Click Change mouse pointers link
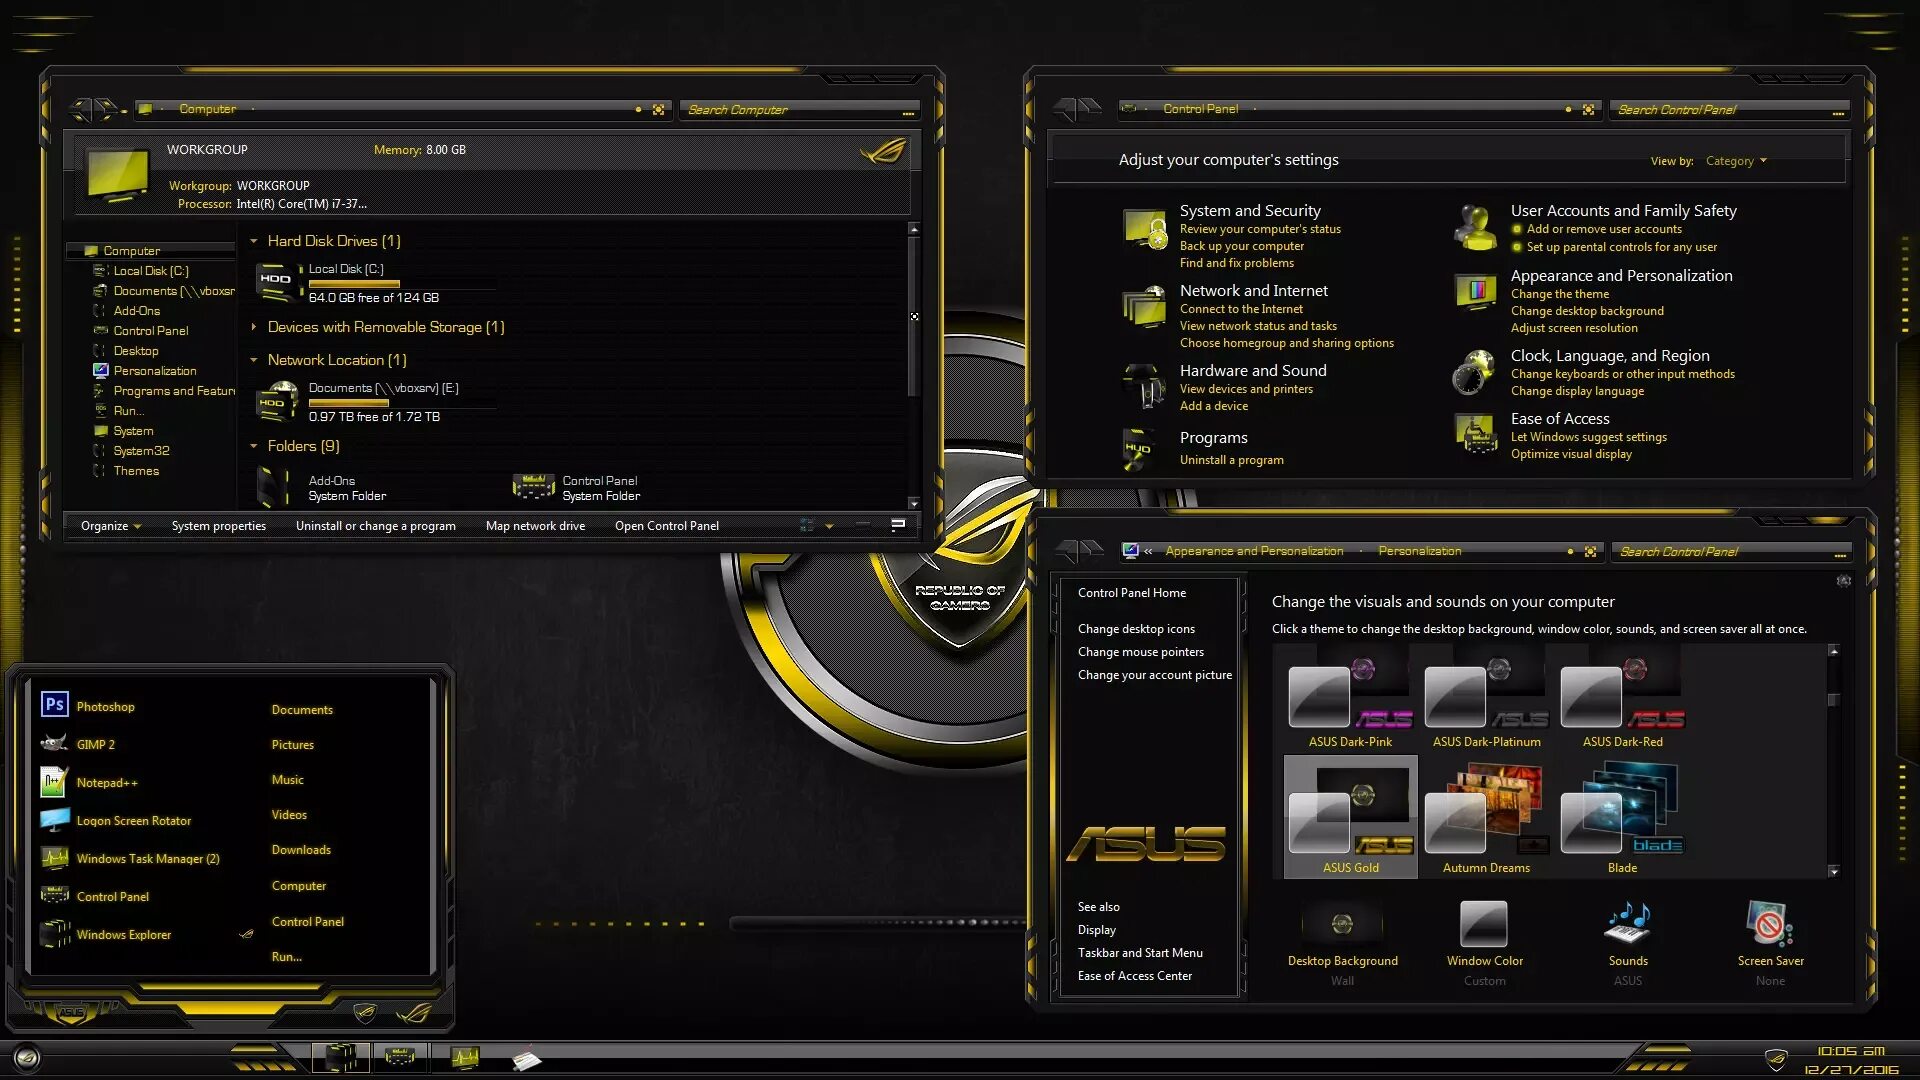 click(1140, 652)
